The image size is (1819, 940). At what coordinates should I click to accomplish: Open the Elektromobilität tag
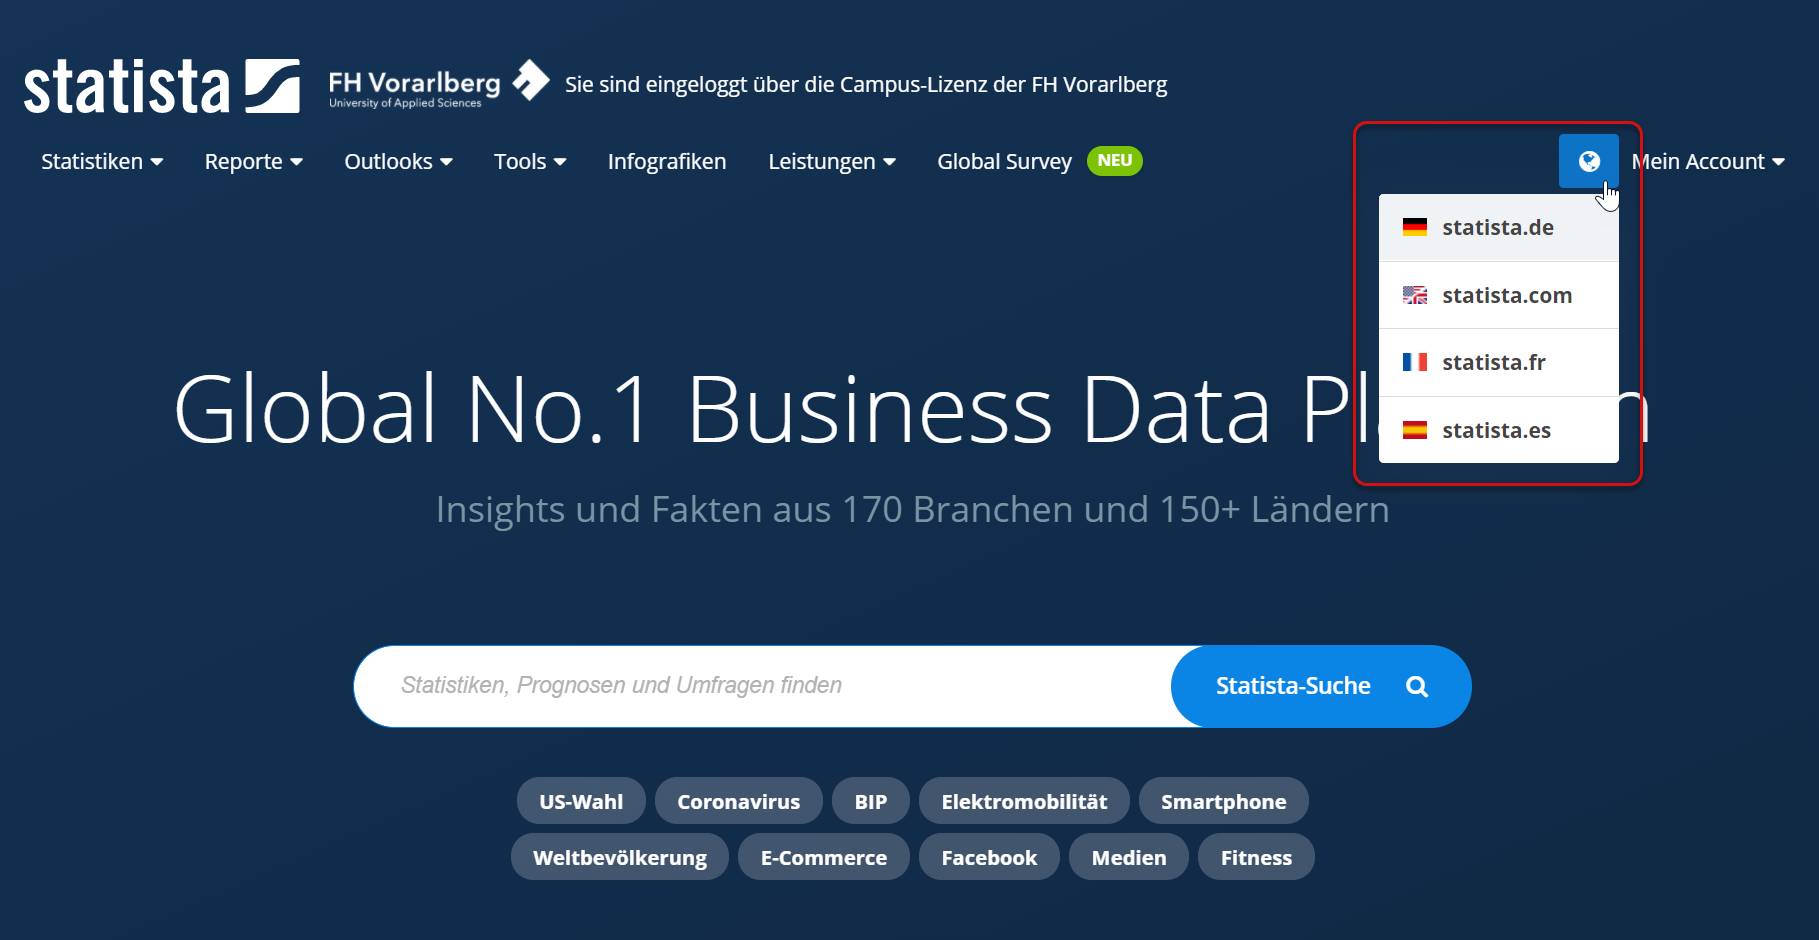tap(1024, 801)
